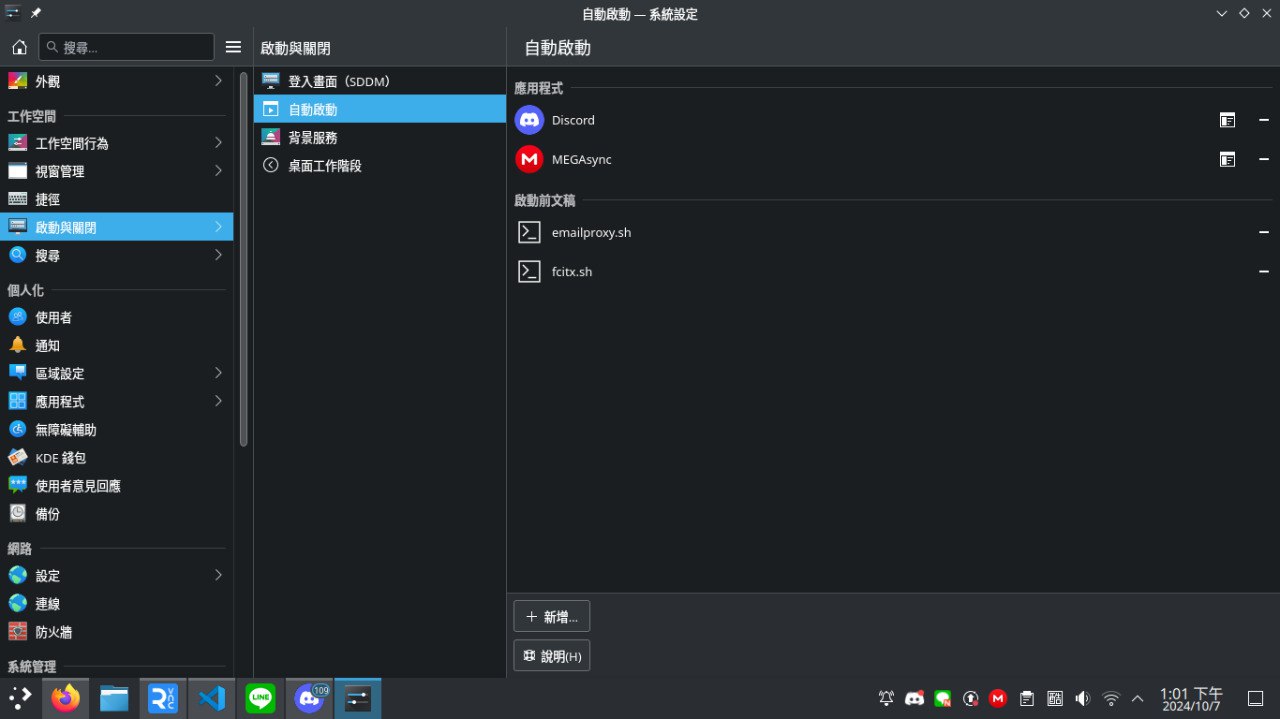Image resolution: width=1280 pixels, height=719 pixels.
Task: Remove emailproxy.sh from startup scripts
Action: [x=1263, y=232]
